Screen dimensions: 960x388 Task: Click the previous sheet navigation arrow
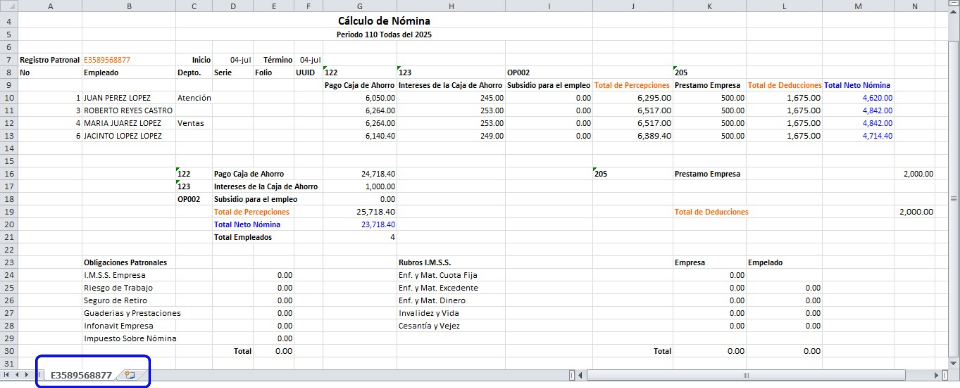(x=16, y=374)
